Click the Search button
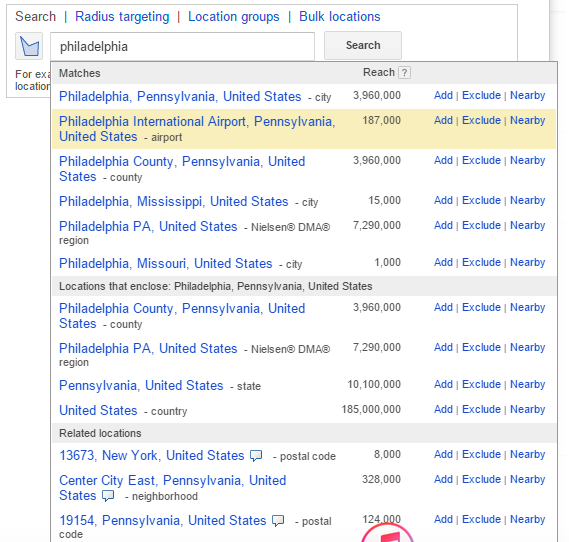569x542 pixels. [363, 45]
